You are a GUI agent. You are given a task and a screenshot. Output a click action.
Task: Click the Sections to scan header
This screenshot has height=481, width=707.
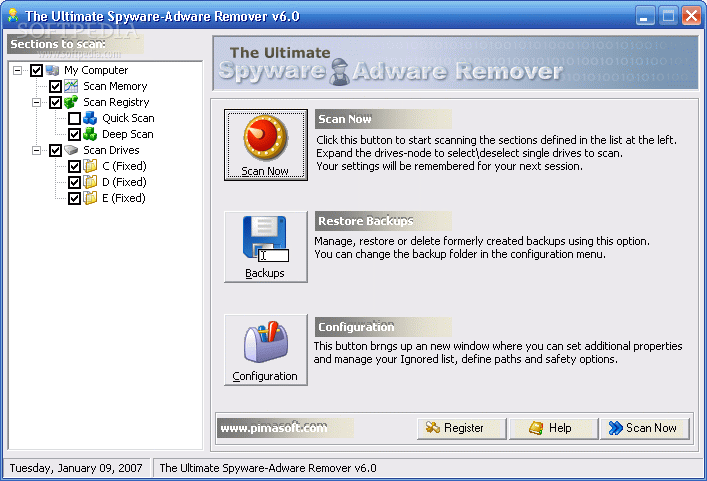(x=58, y=44)
